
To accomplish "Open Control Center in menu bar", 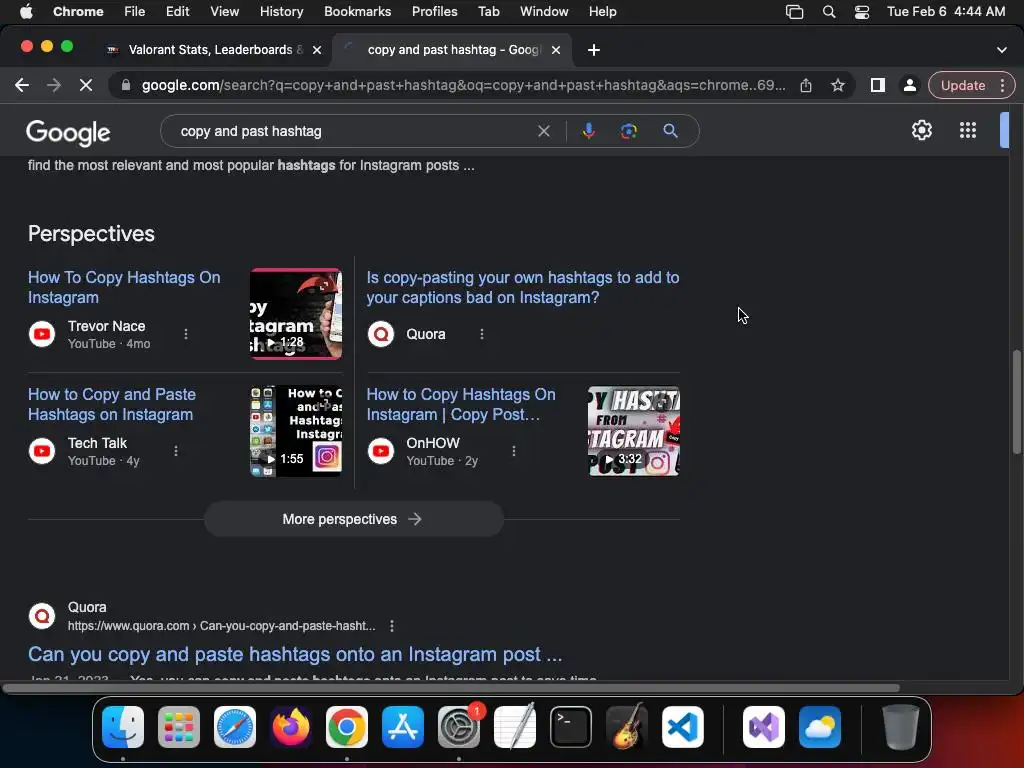I will 862,12.
